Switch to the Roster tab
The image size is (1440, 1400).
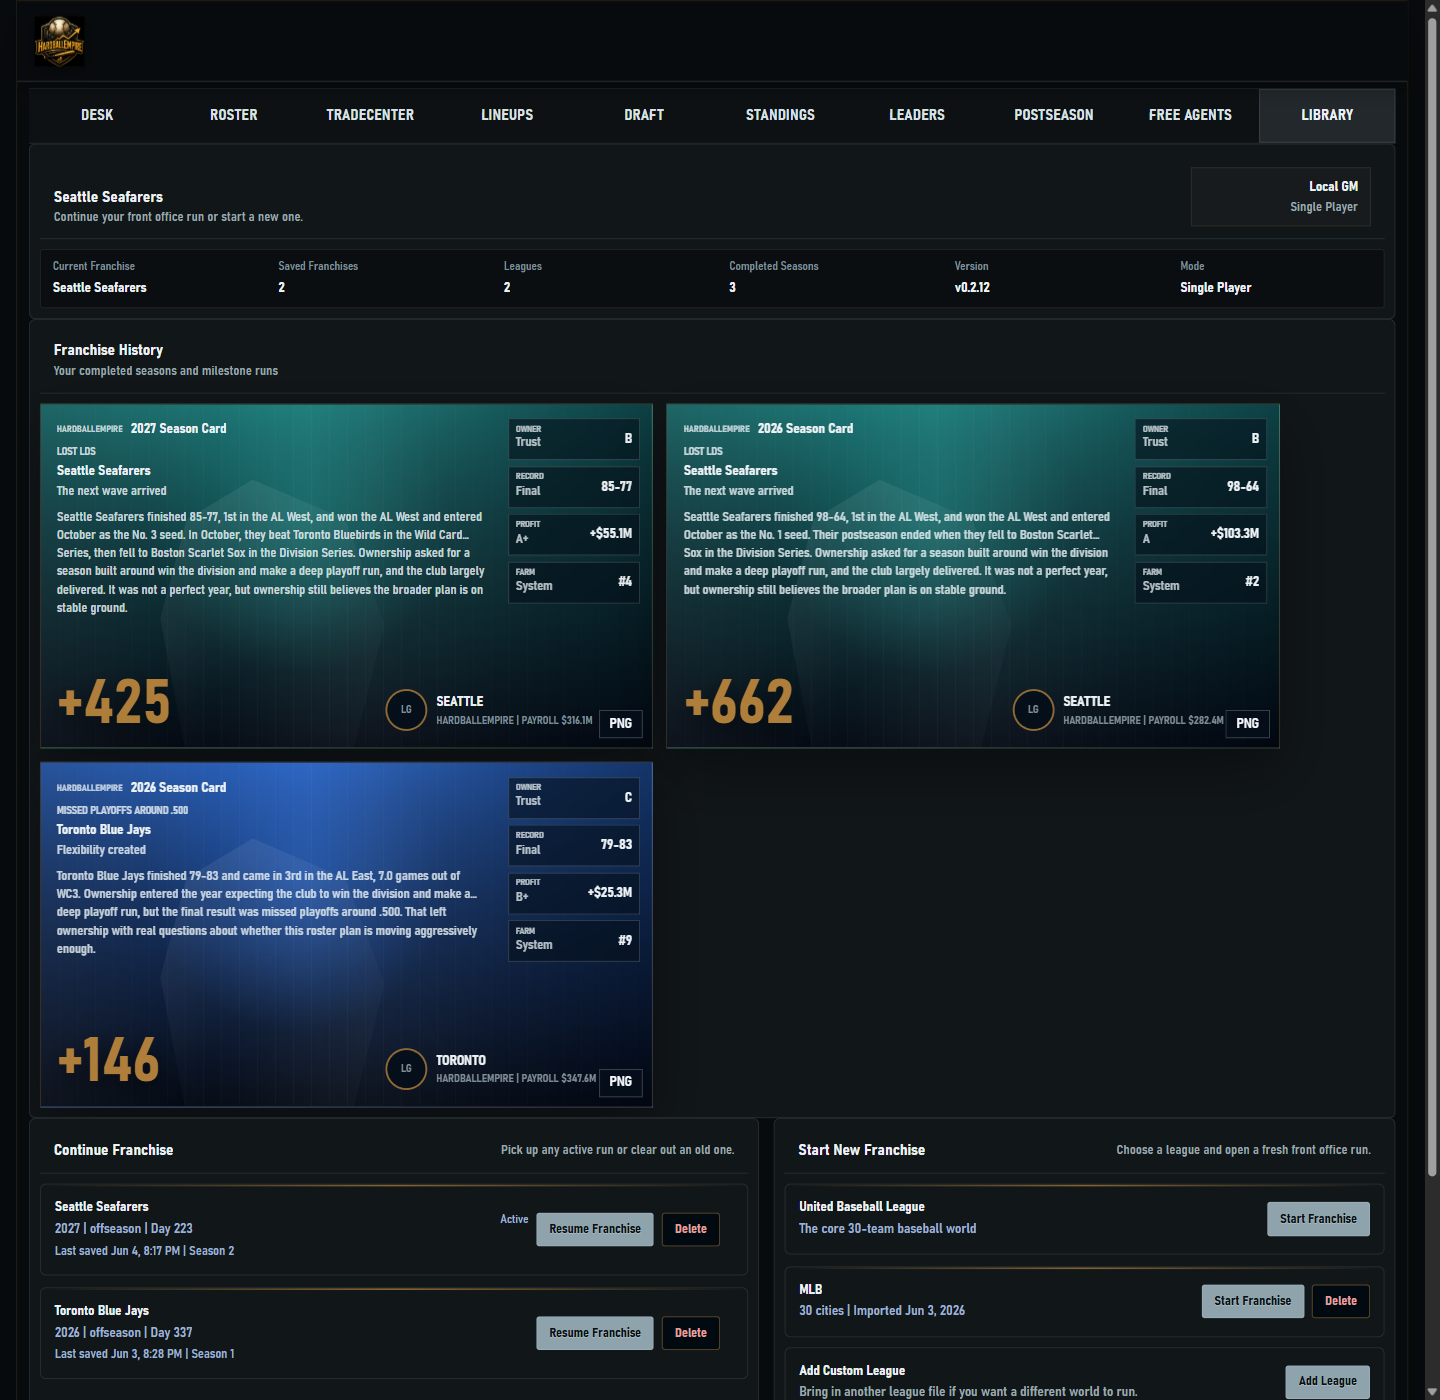[234, 115]
